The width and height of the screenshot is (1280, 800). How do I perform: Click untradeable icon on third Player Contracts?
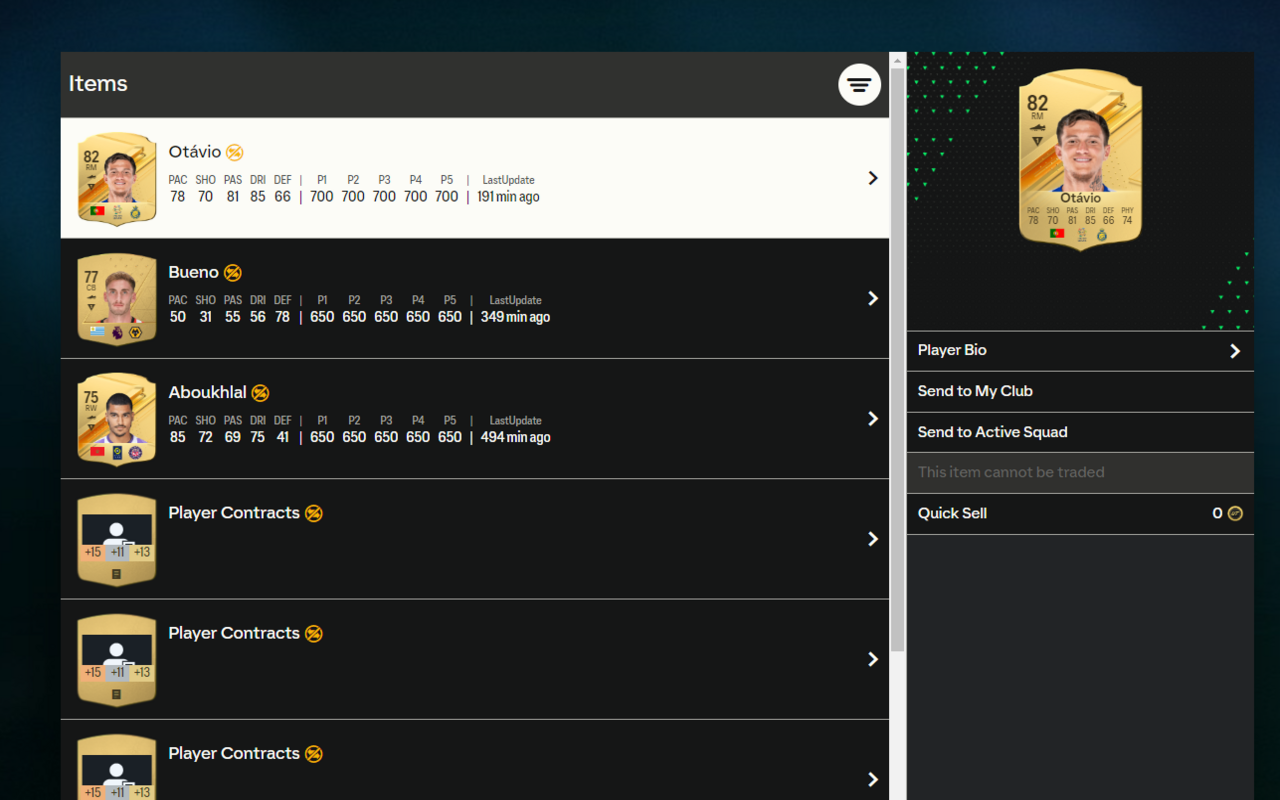(x=314, y=754)
